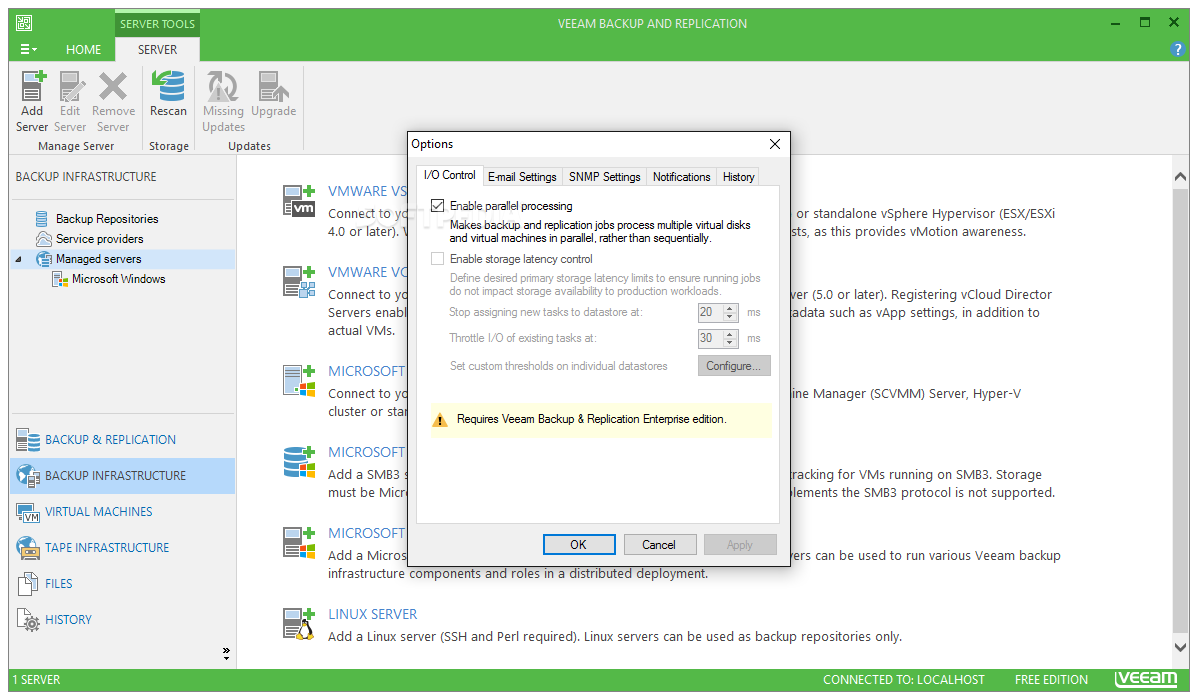1198x700 pixels.
Task: Open the HOME ribbon tab
Action: 83,50
